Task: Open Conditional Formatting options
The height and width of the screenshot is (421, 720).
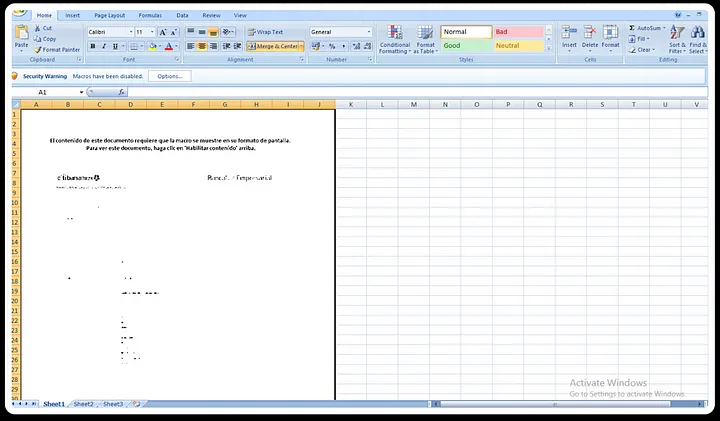Action: (395, 40)
